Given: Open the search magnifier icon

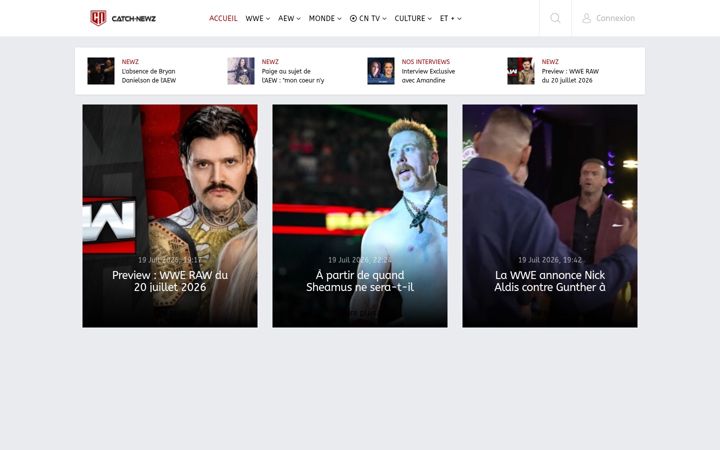Looking at the screenshot, I should [555, 18].
